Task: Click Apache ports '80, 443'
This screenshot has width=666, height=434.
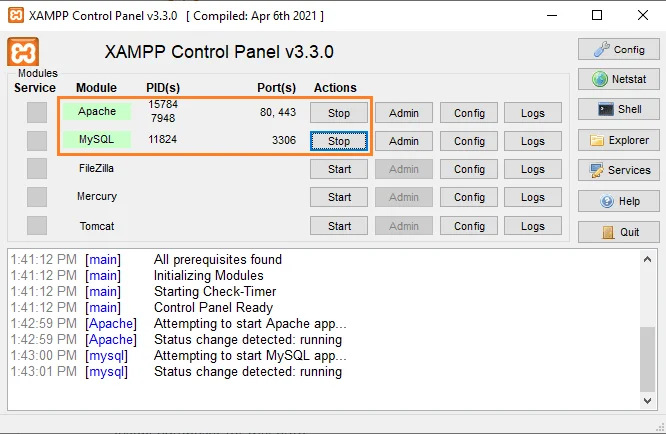Action: 278,112
